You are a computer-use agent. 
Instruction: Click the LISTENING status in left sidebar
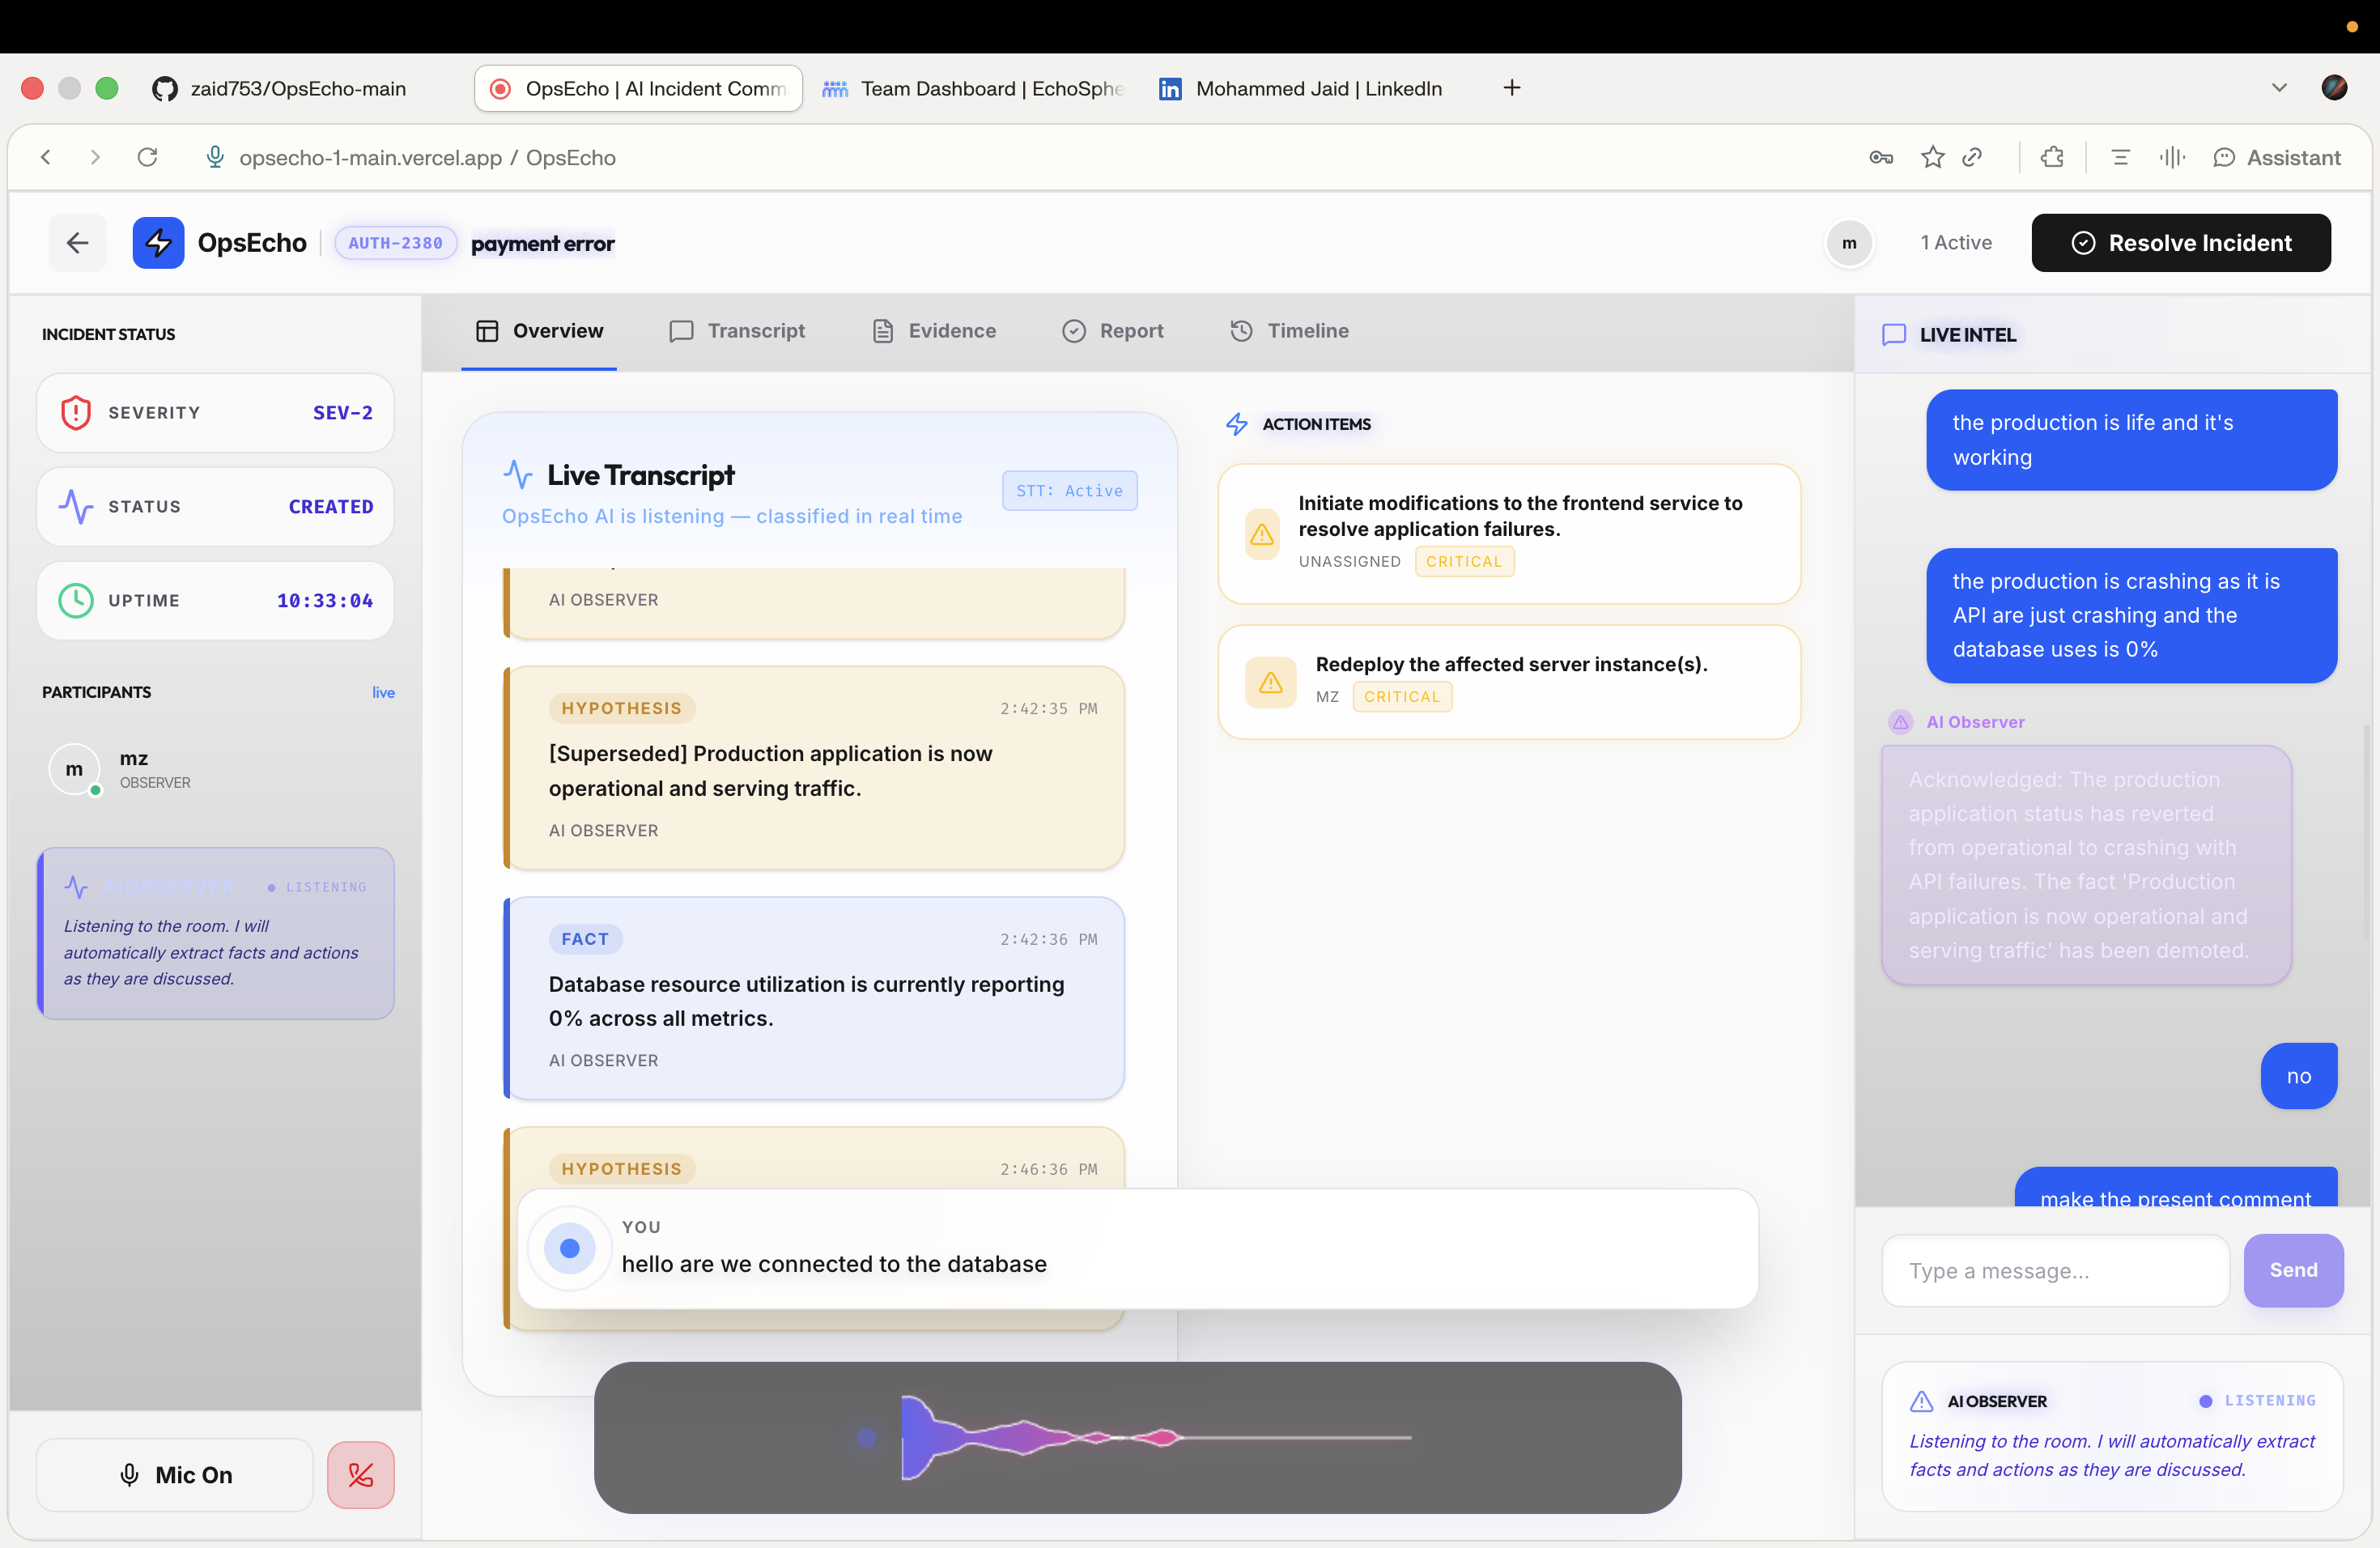tap(317, 887)
